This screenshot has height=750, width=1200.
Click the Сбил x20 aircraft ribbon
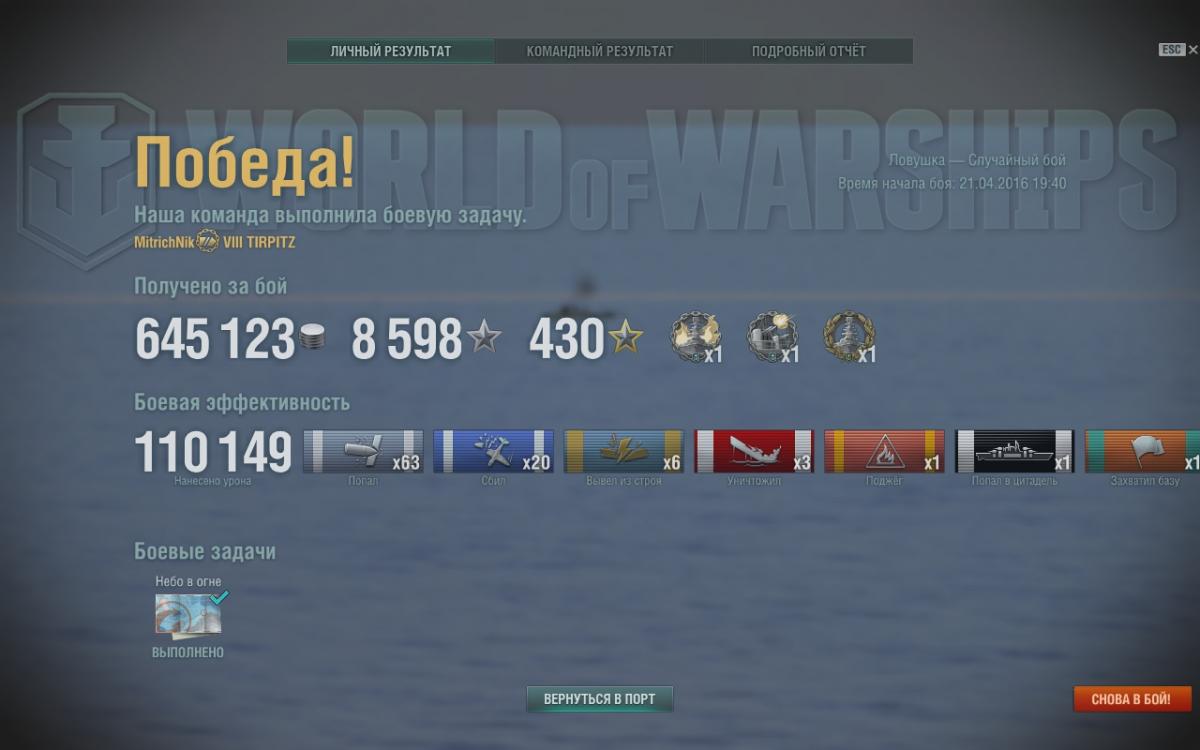pos(493,452)
